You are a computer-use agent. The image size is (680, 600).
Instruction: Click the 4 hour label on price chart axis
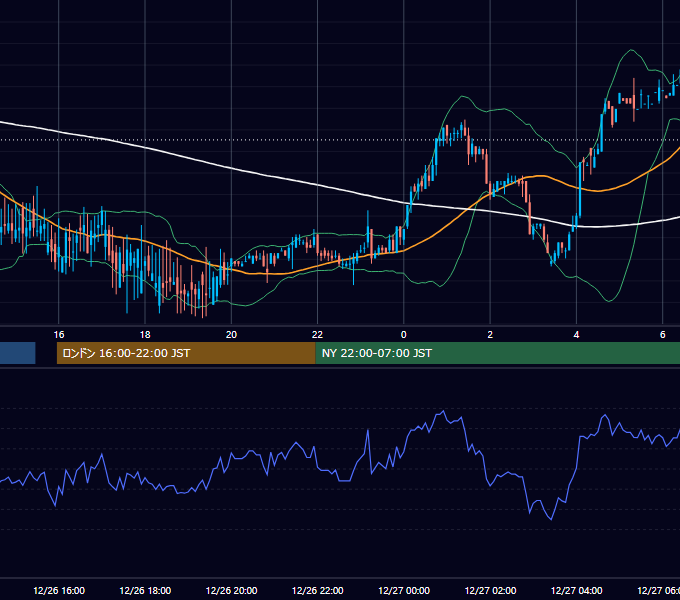click(576, 335)
